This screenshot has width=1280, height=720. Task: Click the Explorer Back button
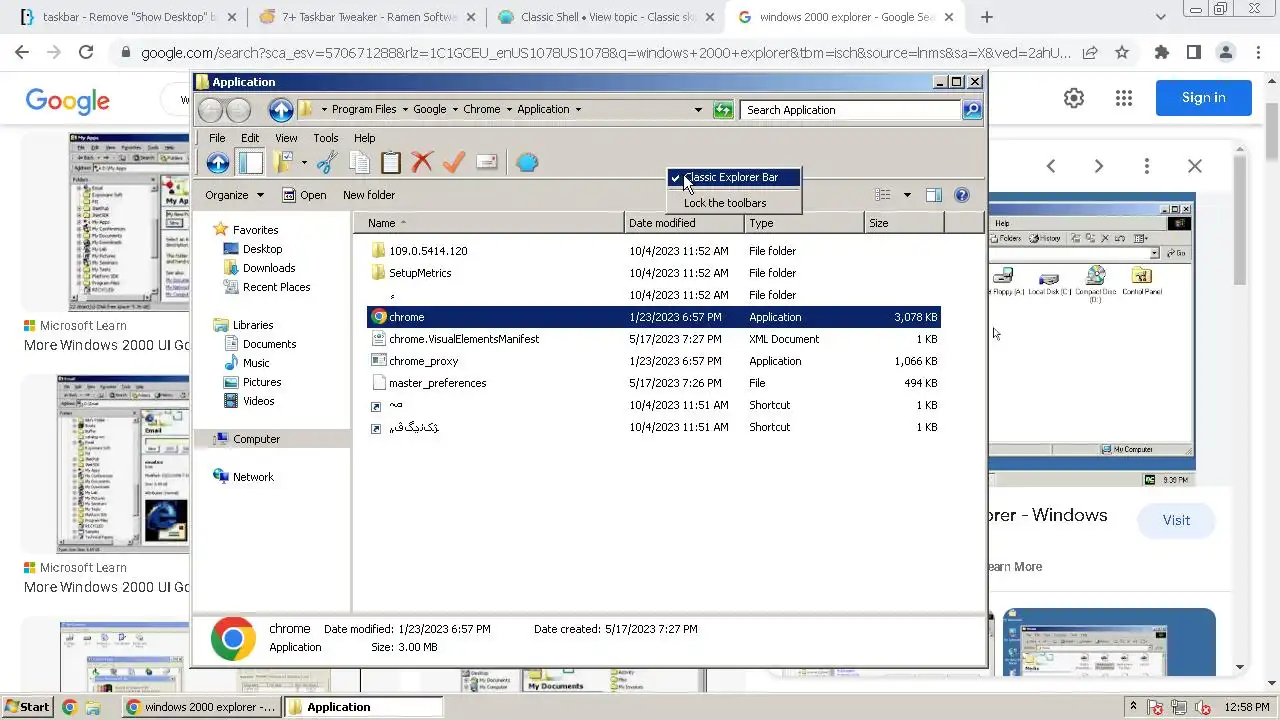pos(210,110)
